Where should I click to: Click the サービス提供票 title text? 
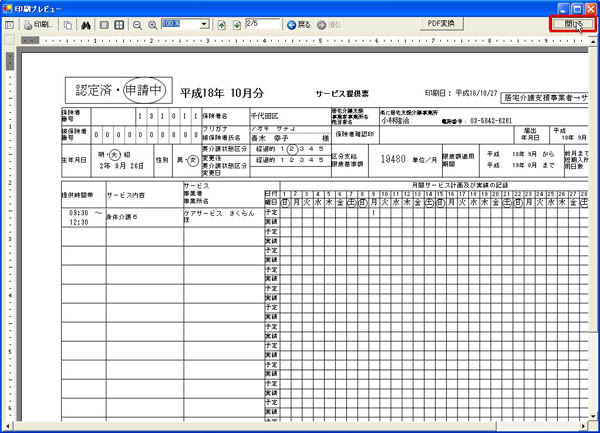tap(342, 94)
